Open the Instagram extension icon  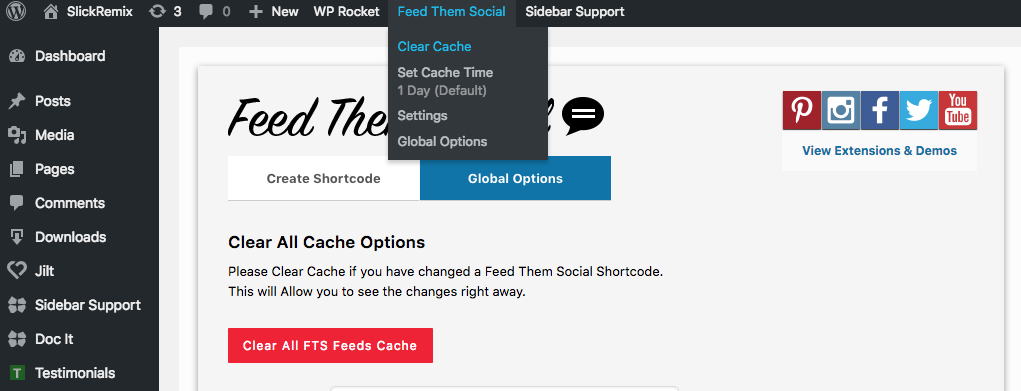click(841, 110)
